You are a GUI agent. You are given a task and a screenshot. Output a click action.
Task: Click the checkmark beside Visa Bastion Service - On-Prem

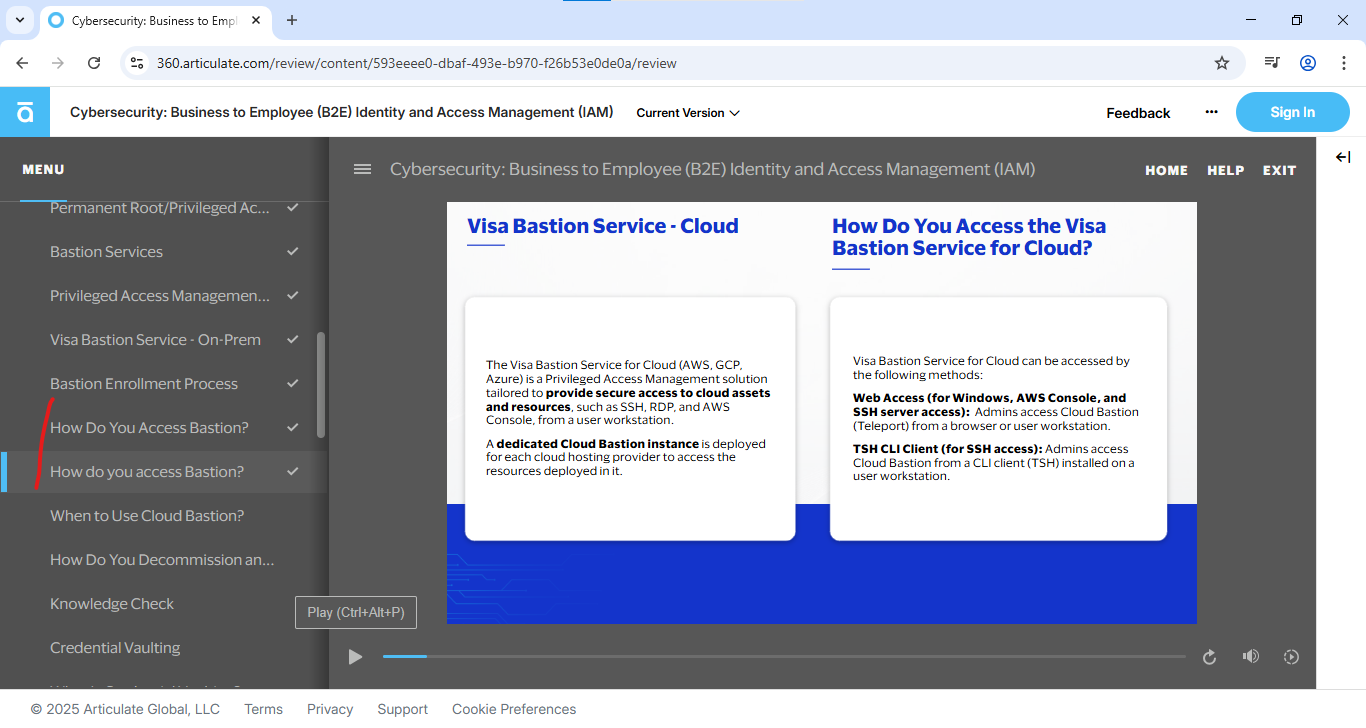293,340
